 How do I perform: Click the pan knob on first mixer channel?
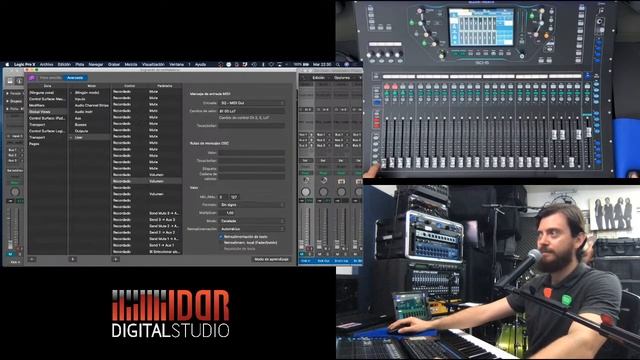point(305,191)
